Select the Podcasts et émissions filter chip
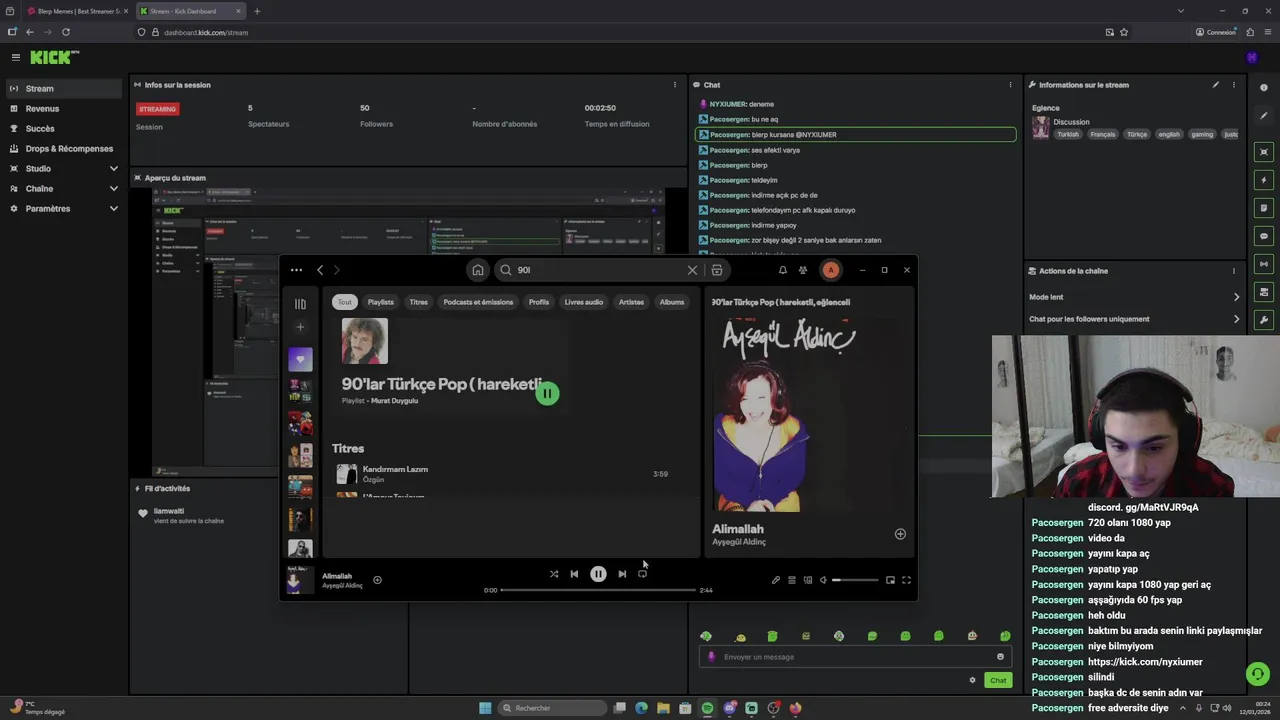1280x720 pixels. pos(478,302)
